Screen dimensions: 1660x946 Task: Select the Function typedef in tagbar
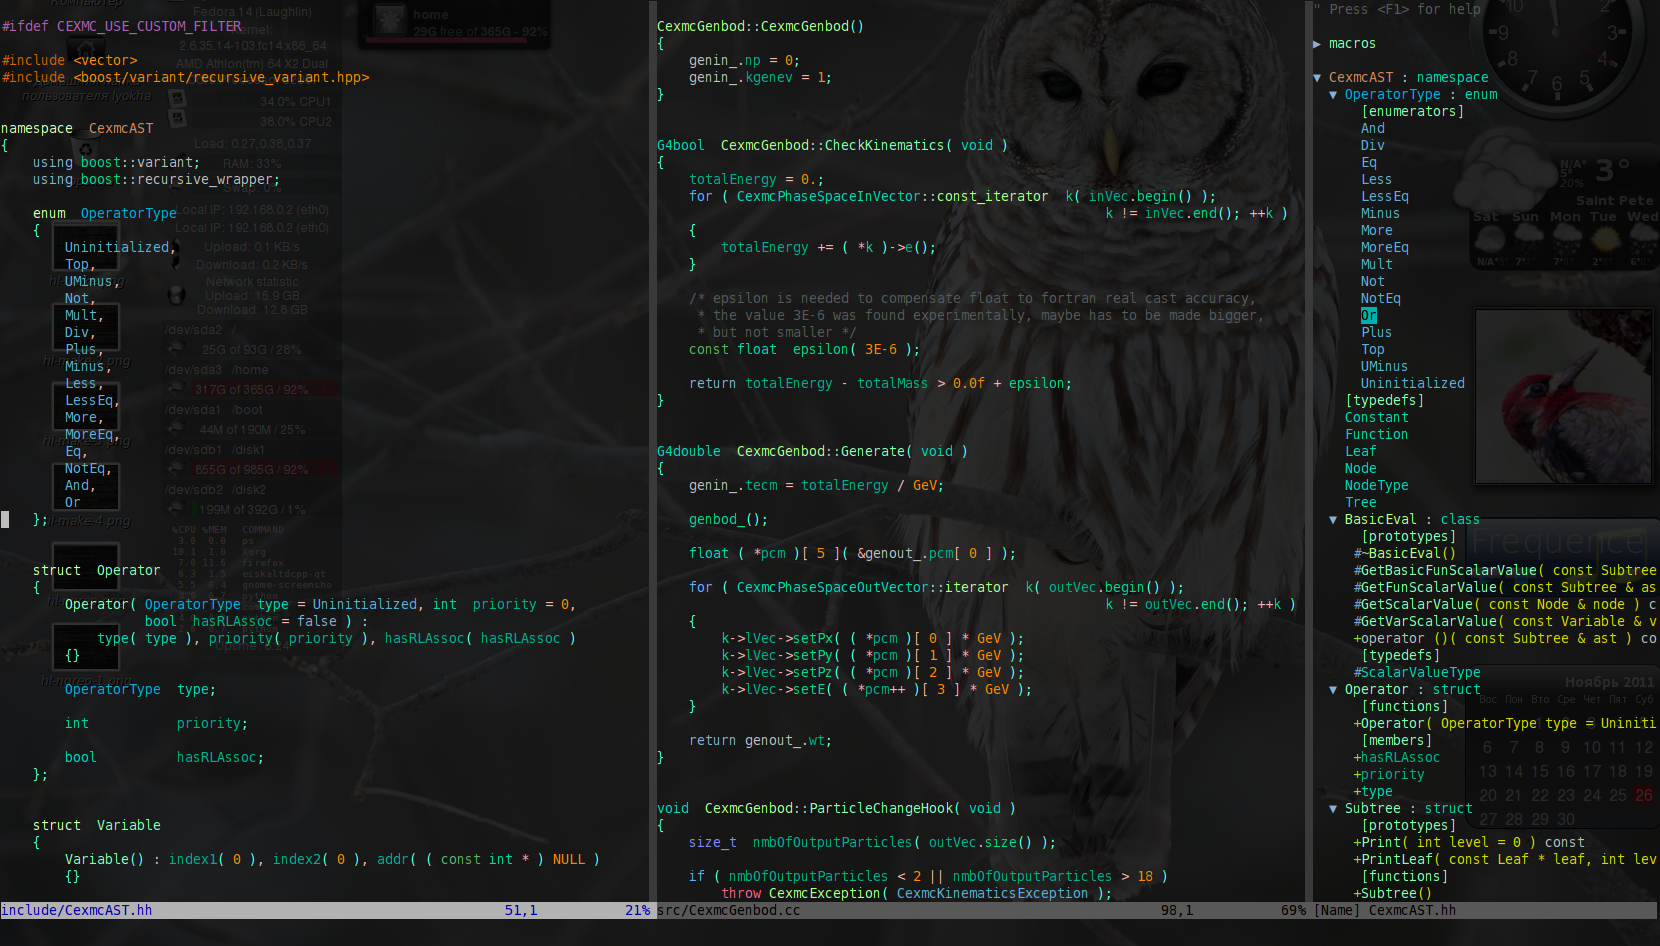(1376, 434)
